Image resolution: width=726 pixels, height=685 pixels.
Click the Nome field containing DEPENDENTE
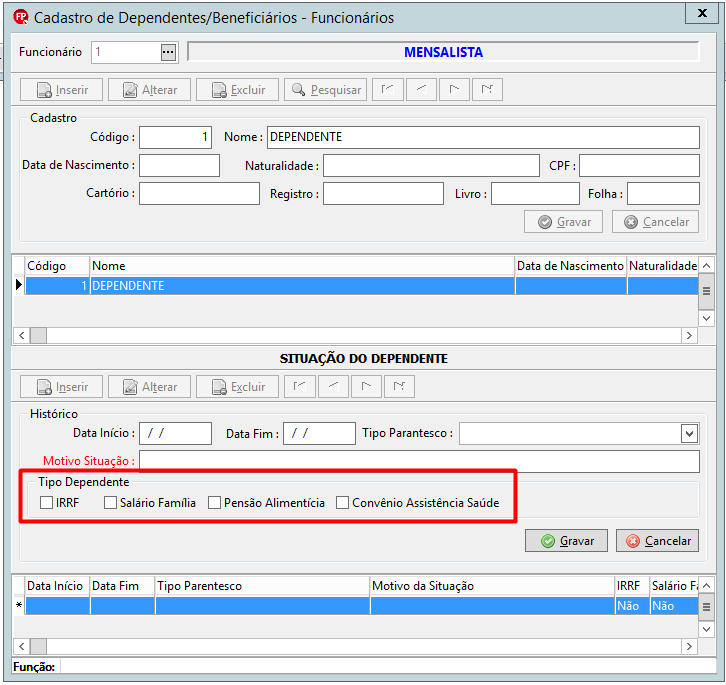click(x=483, y=138)
